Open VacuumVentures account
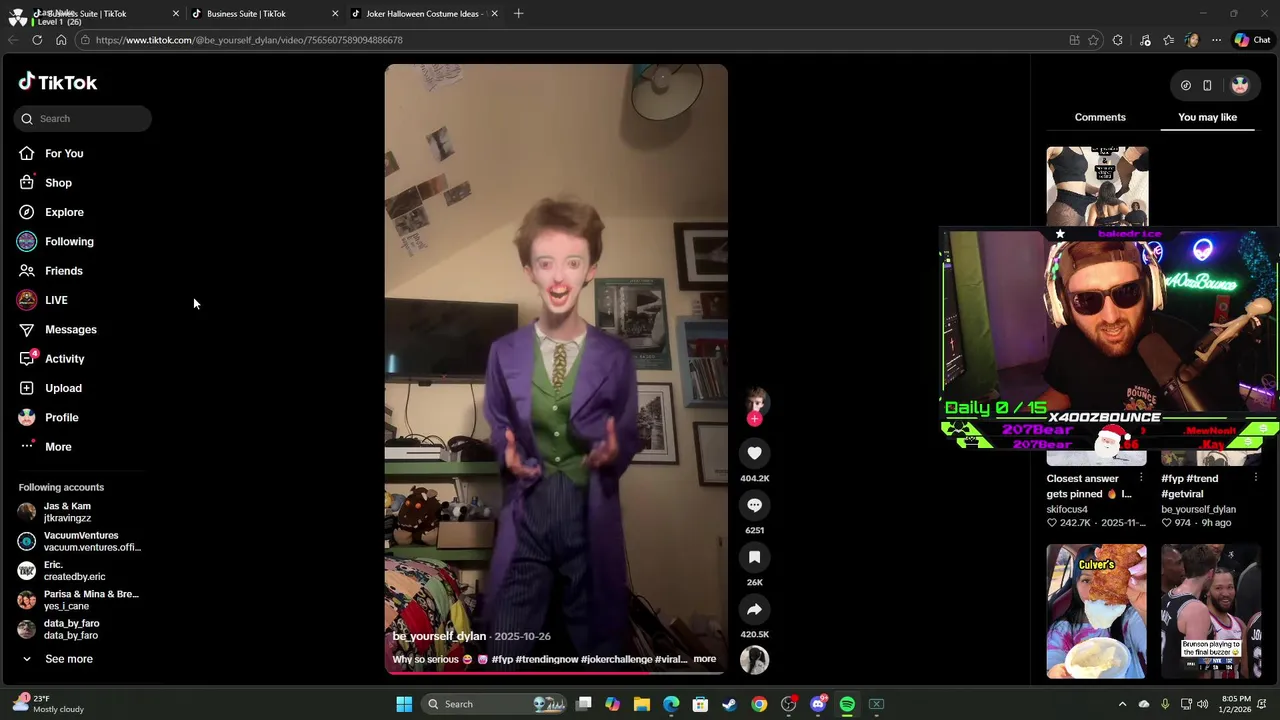 pos(80,541)
